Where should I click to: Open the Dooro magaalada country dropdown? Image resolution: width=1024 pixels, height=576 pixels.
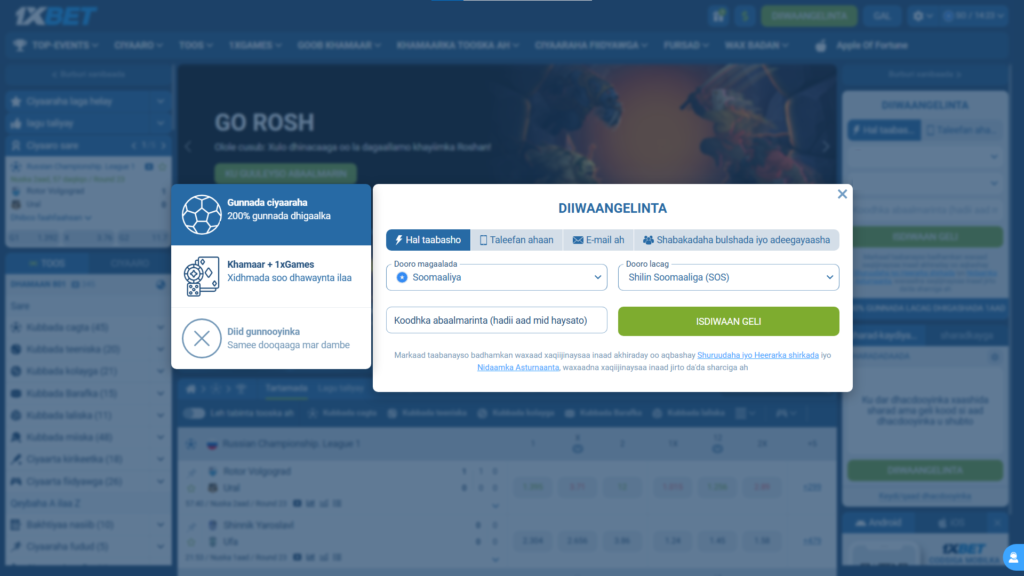coord(496,277)
